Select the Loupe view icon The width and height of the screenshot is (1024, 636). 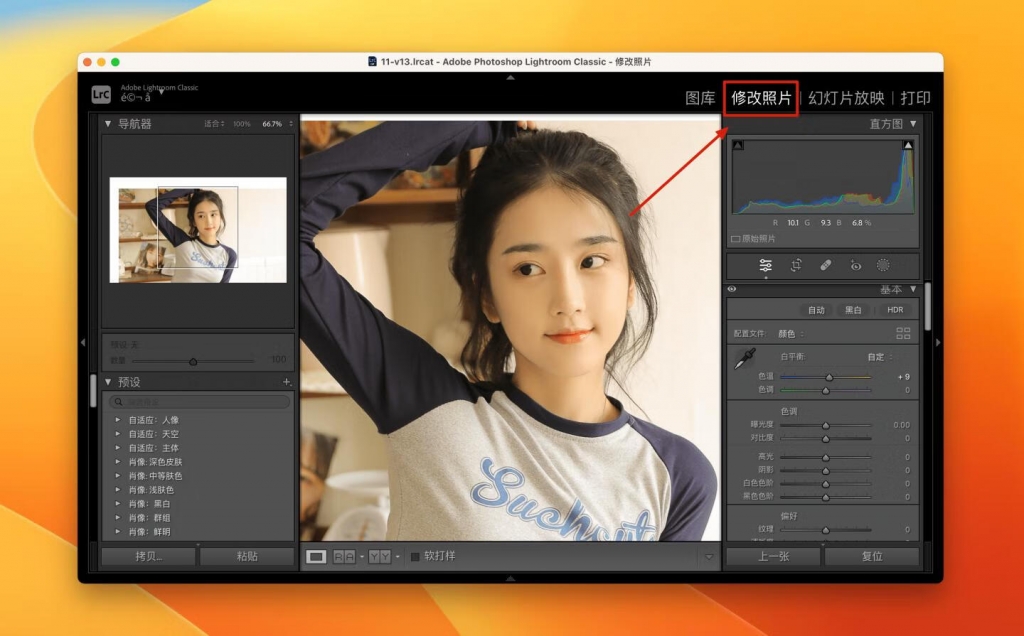pos(317,555)
